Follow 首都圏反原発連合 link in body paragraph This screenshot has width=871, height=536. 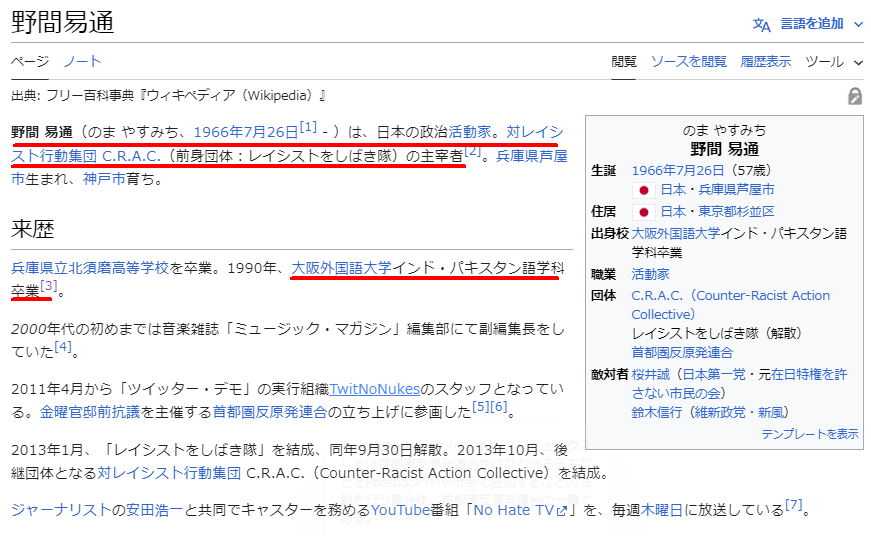270,412
